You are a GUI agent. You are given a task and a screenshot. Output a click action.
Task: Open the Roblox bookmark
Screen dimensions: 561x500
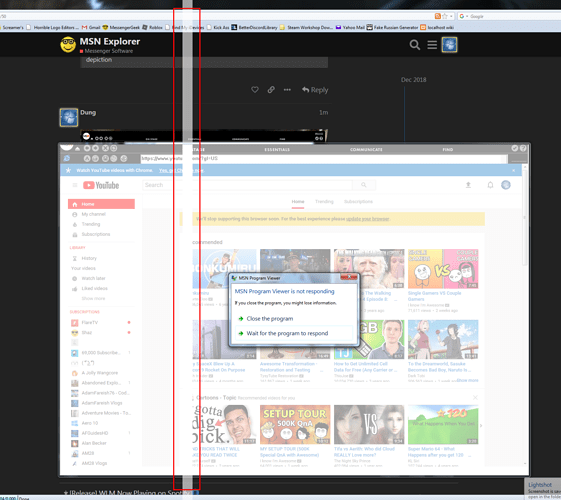(152, 28)
